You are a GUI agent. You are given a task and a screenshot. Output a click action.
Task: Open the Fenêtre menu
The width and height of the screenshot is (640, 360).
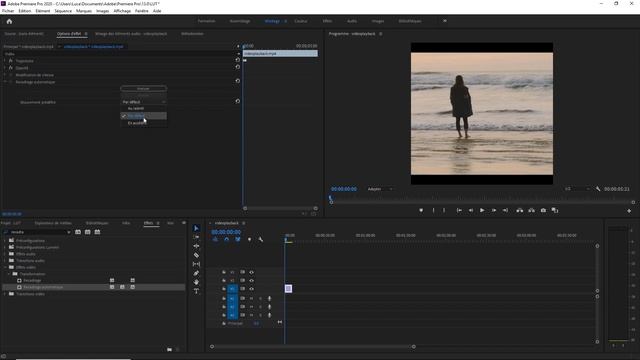pos(142,11)
